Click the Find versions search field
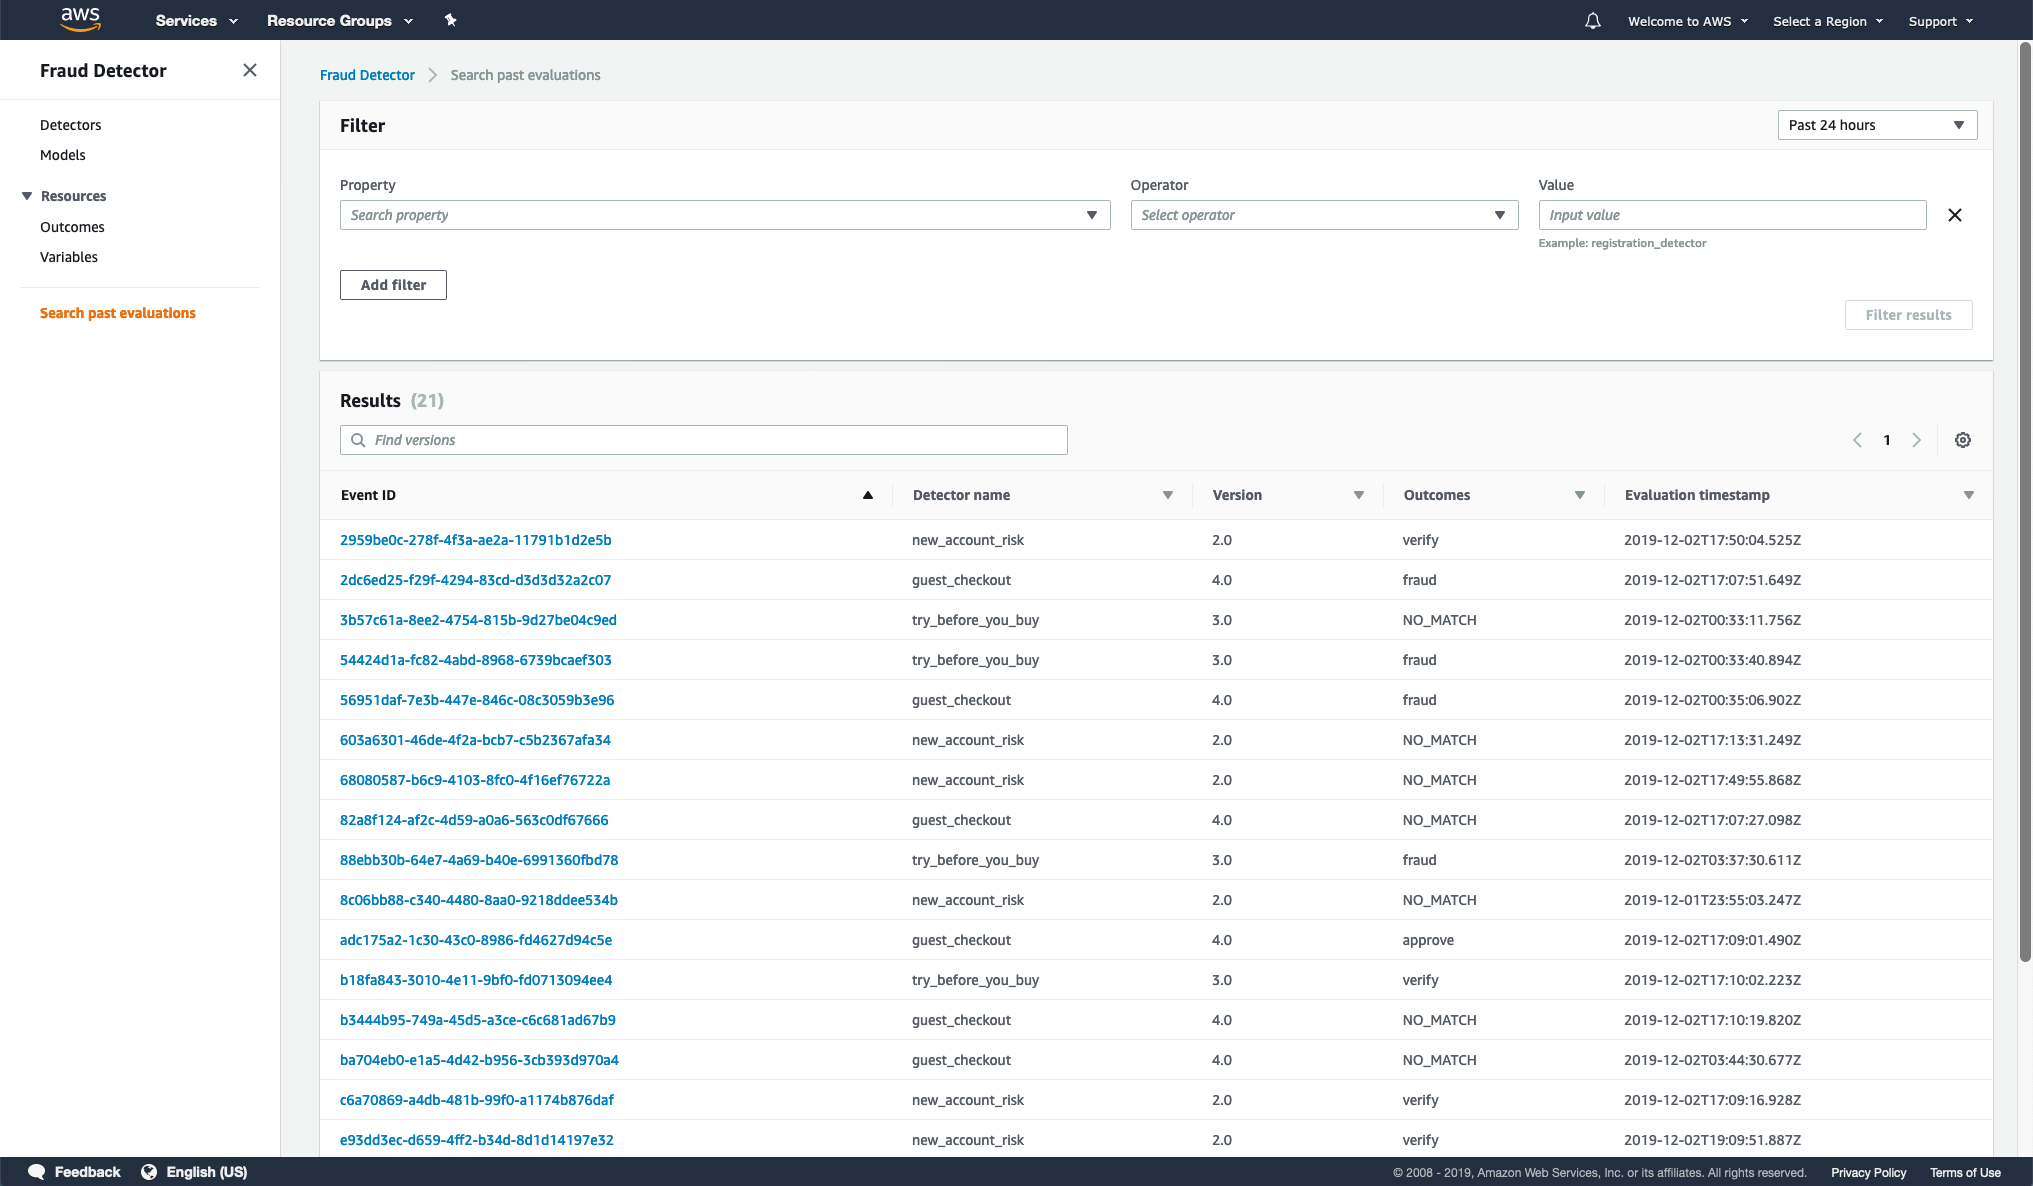Viewport: 2033px width, 1186px height. (704, 440)
